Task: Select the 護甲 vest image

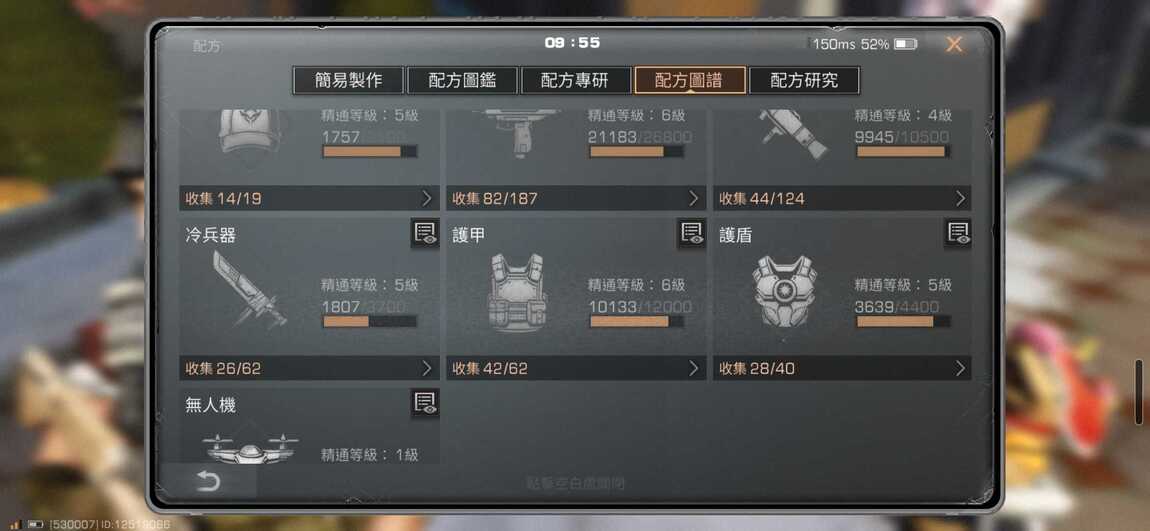Action: [516, 292]
